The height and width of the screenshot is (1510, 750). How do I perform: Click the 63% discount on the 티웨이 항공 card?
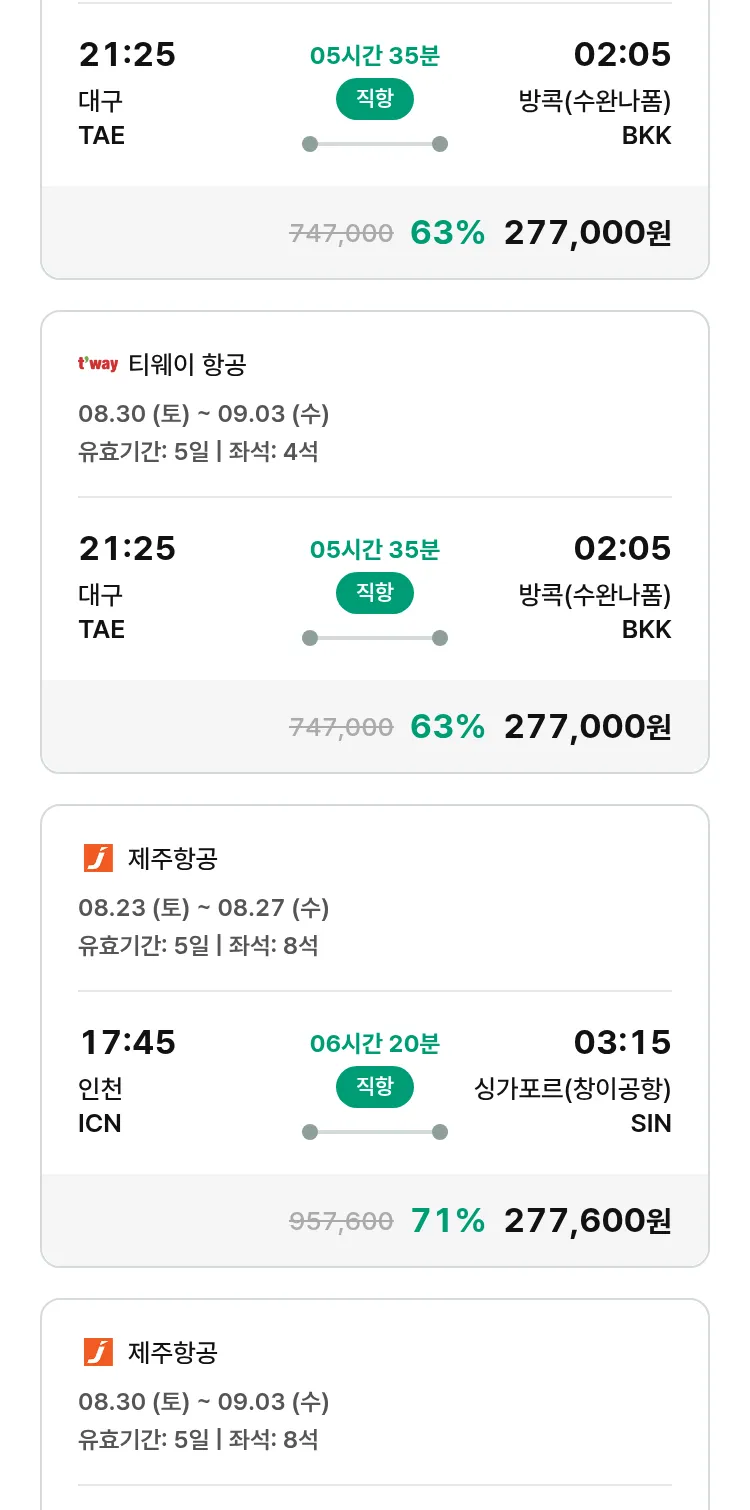tap(447, 726)
